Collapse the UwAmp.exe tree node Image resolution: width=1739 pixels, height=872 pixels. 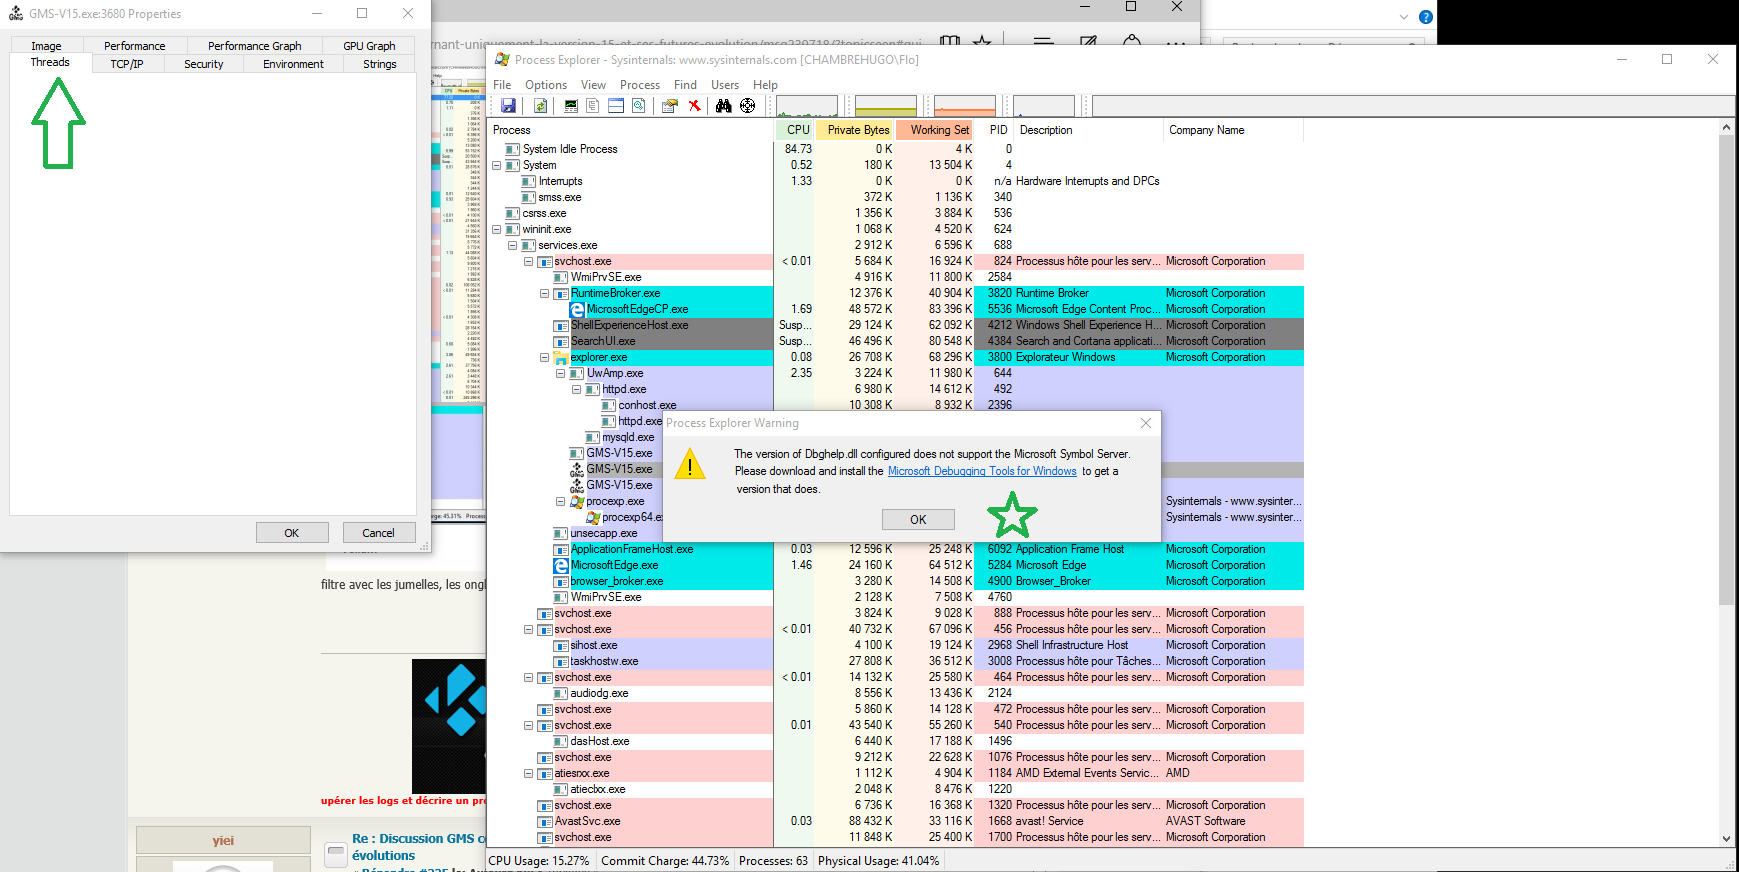(561, 373)
